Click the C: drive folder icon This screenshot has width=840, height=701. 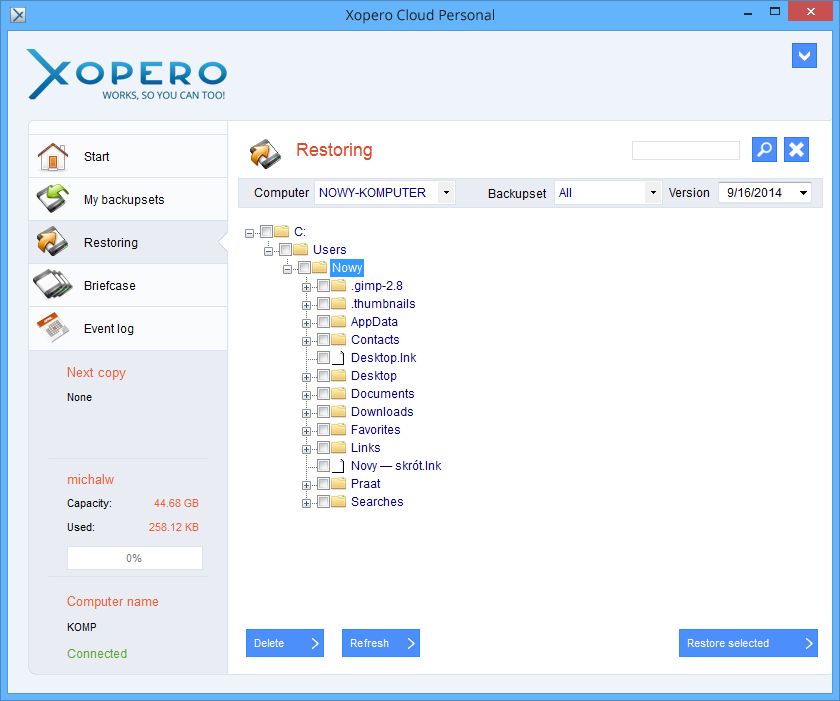pyautogui.click(x=282, y=231)
